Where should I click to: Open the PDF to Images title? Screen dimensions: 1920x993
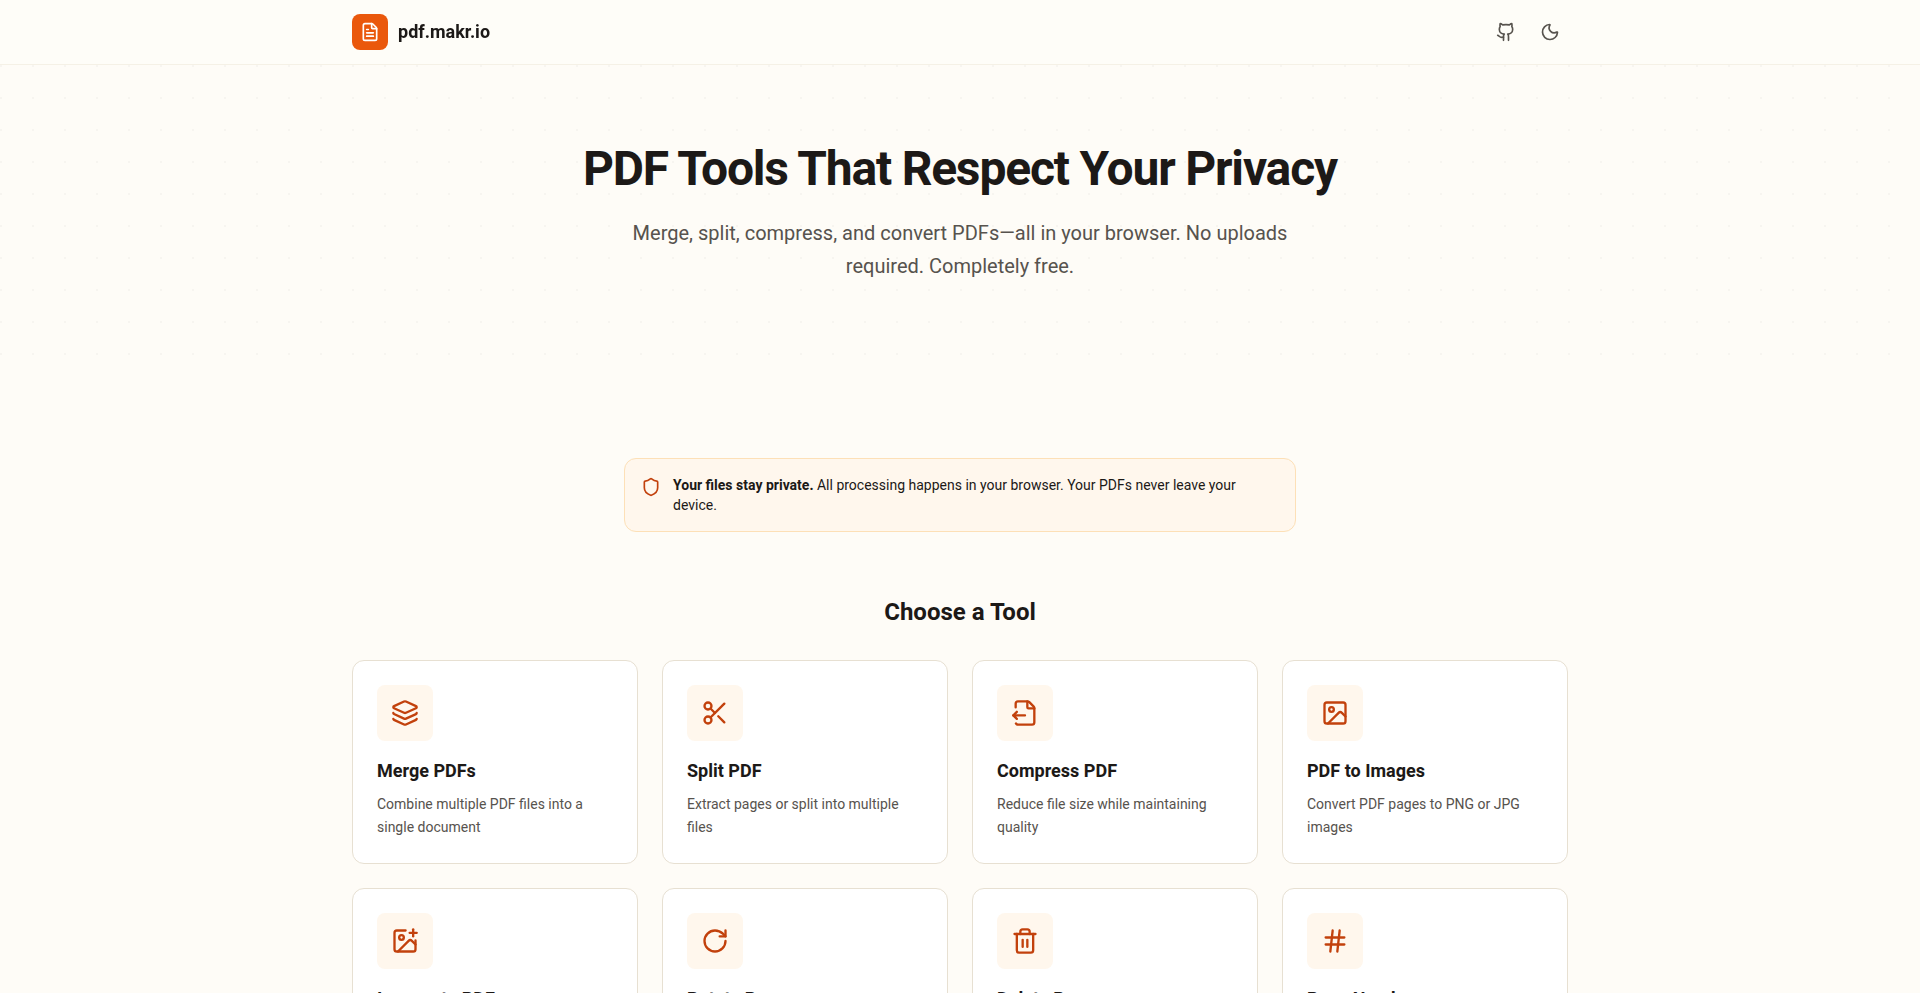1365,771
